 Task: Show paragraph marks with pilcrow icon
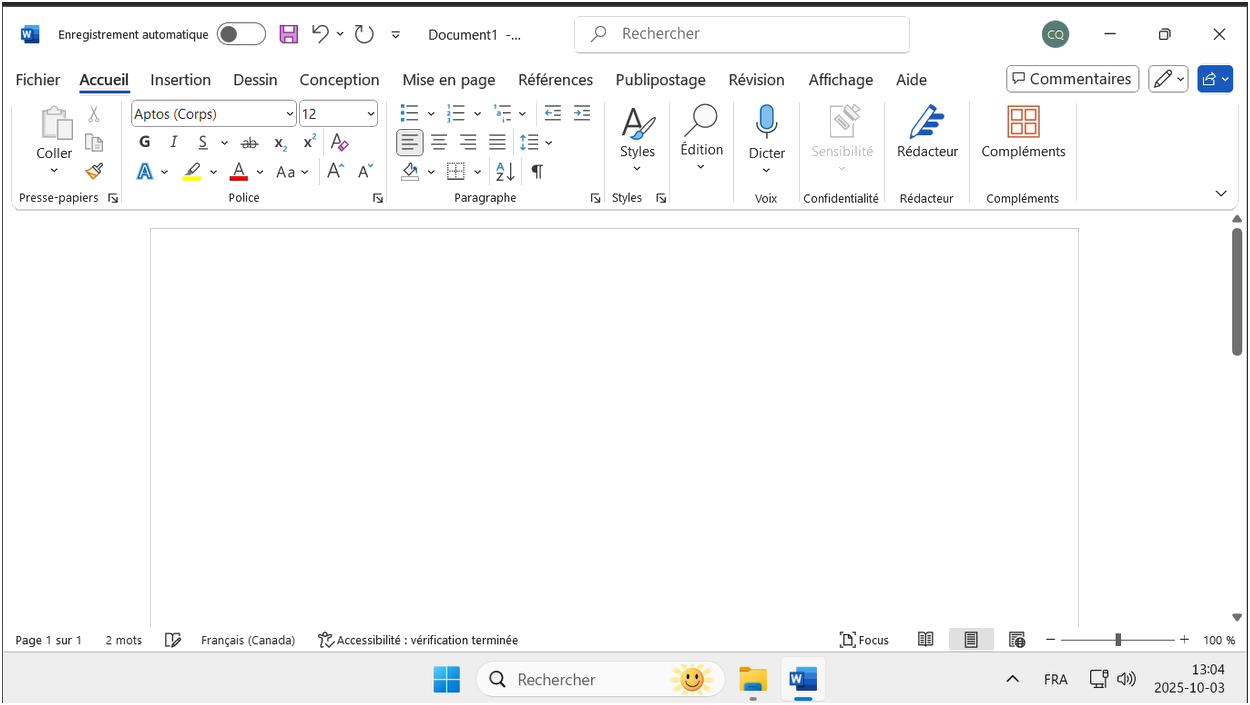537,172
